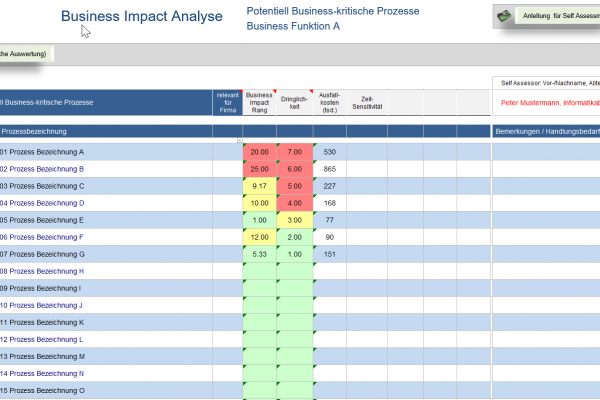Open the small dropdown under relevant für Firma
This screenshot has width=600, height=400.
point(239,141)
